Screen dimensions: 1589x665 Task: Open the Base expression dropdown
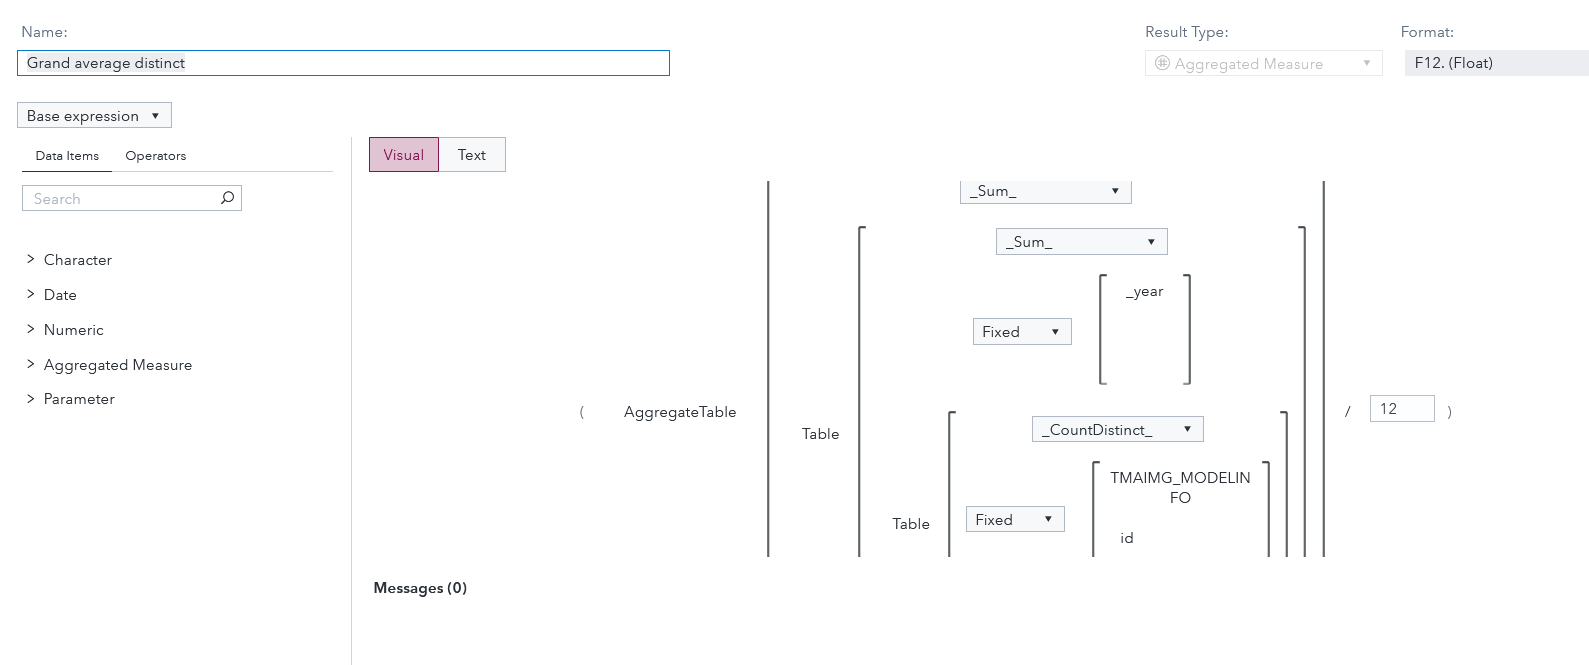coord(94,116)
